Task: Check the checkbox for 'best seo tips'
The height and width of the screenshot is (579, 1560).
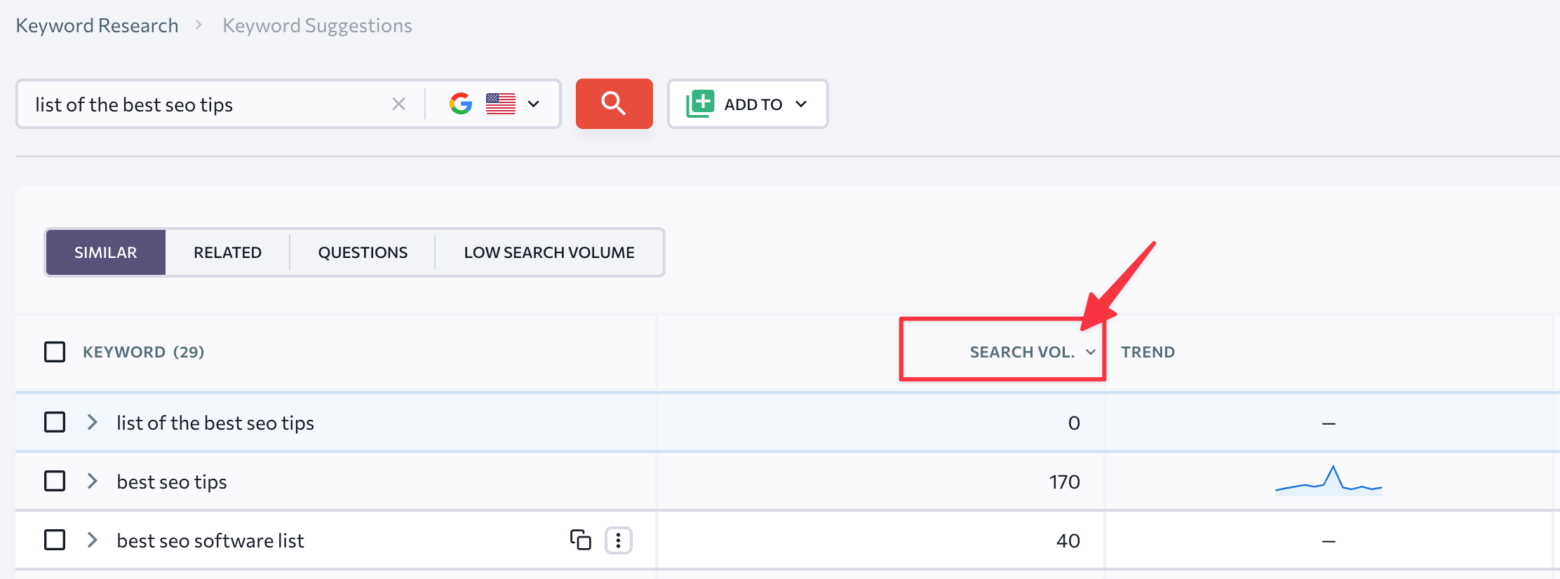Action: tap(55, 481)
